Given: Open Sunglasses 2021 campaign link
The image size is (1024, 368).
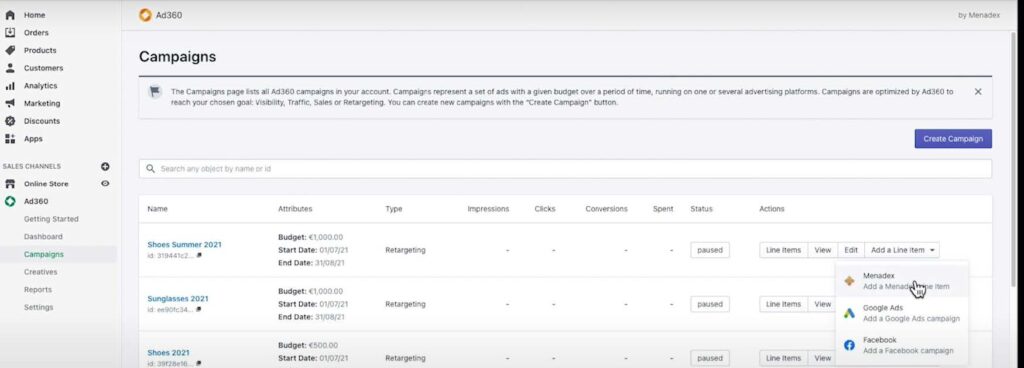Looking at the screenshot, I should point(178,299).
